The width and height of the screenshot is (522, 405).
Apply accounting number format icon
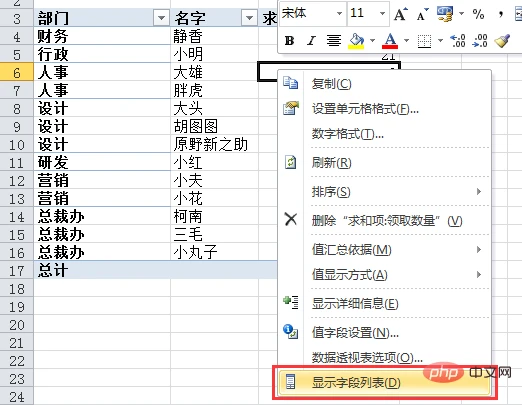pos(445,14)
